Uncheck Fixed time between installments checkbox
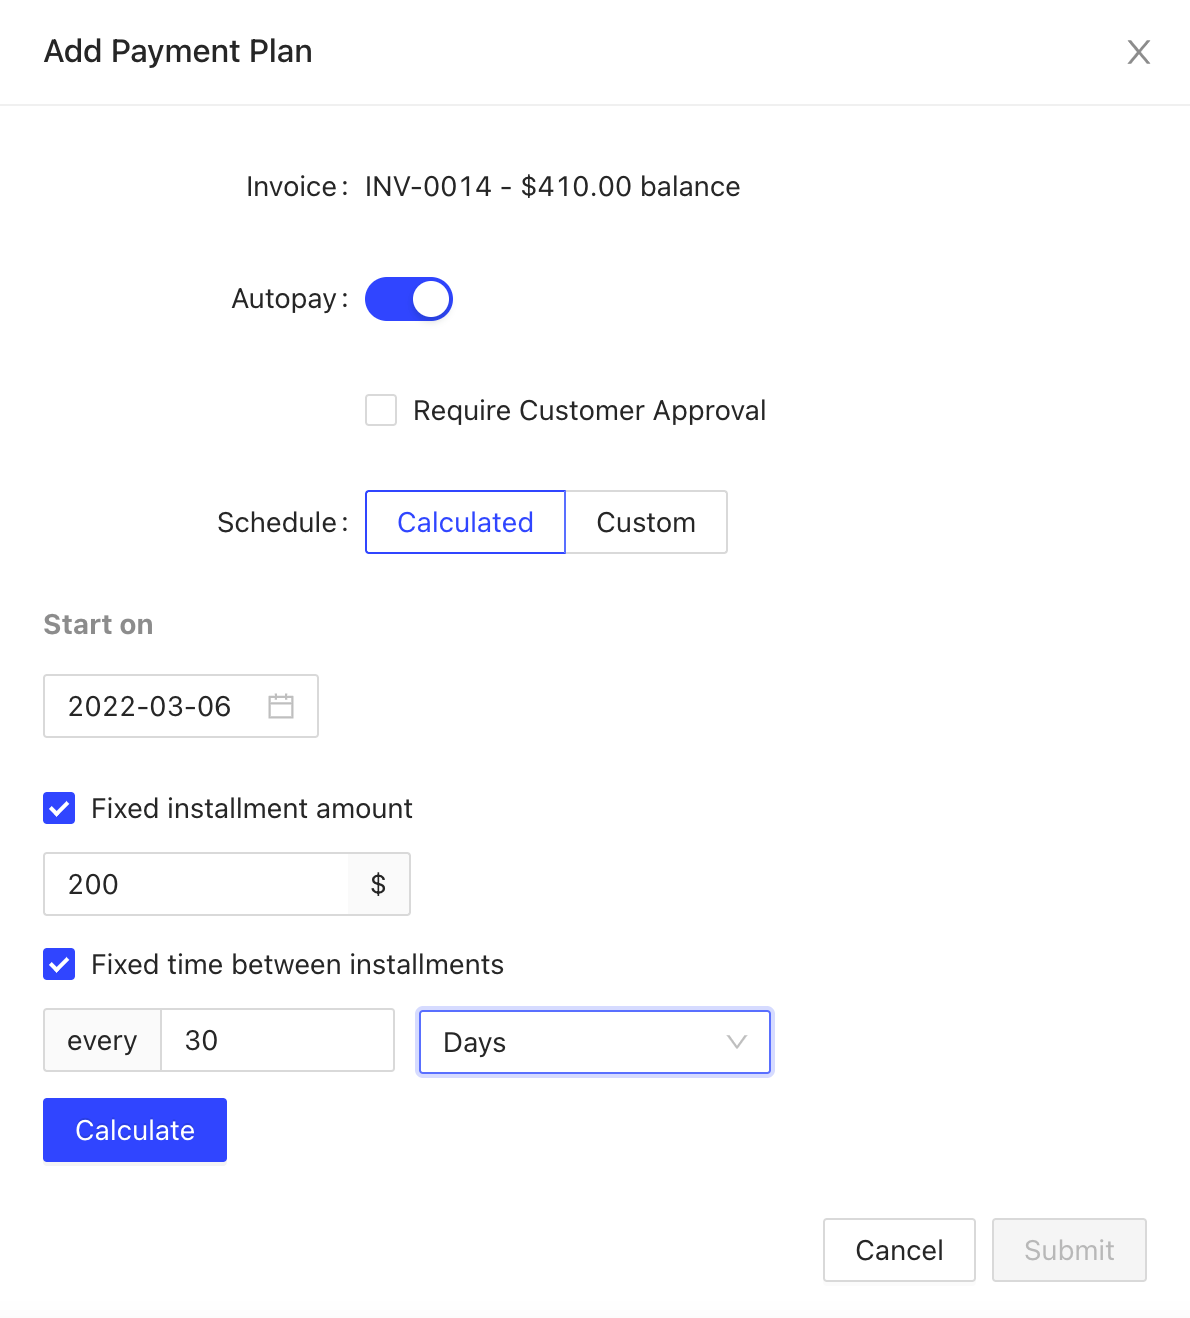This screenshot has height=1318, width=1190. 59,964
